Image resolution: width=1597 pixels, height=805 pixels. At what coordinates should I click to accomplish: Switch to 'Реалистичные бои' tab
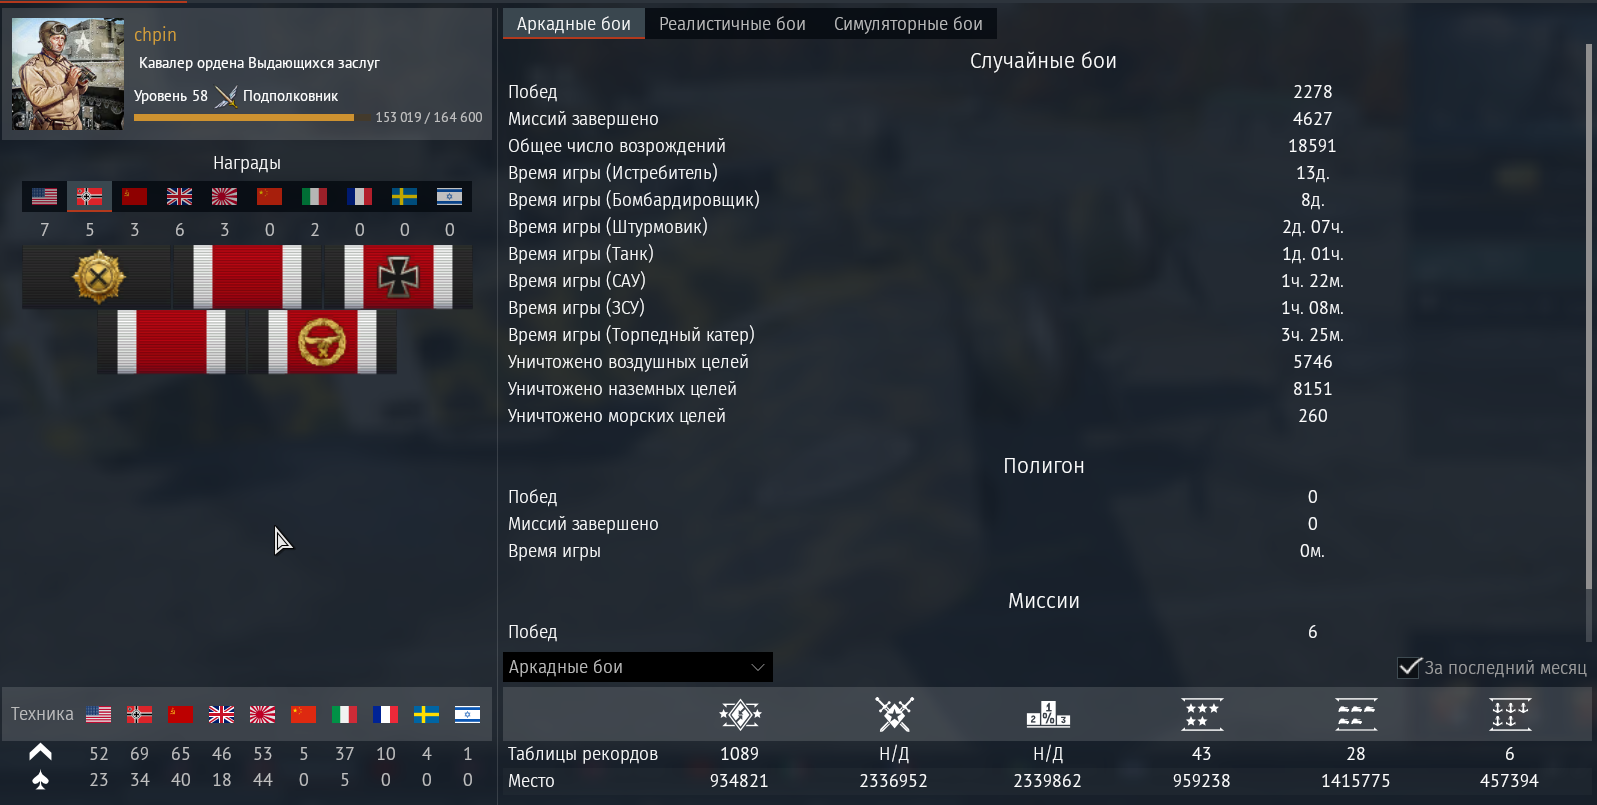[732, 24]
